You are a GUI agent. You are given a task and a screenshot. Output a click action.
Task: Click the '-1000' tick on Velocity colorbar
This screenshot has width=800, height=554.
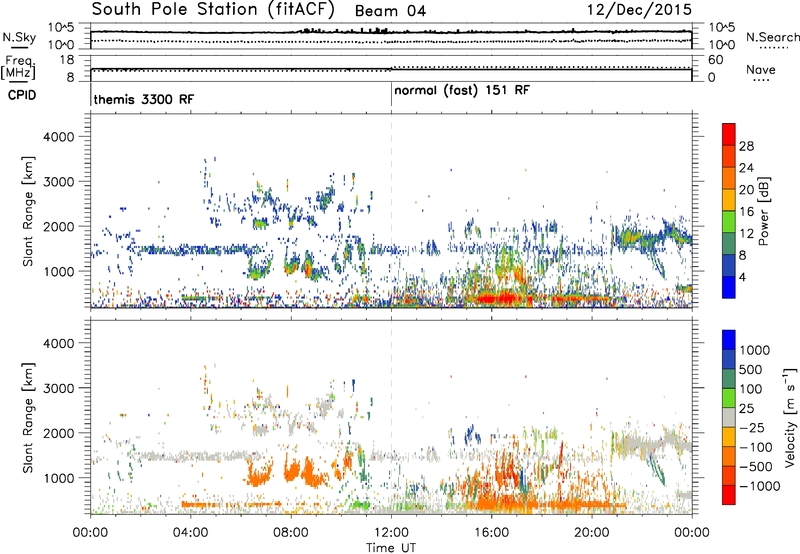pos(759,486)
